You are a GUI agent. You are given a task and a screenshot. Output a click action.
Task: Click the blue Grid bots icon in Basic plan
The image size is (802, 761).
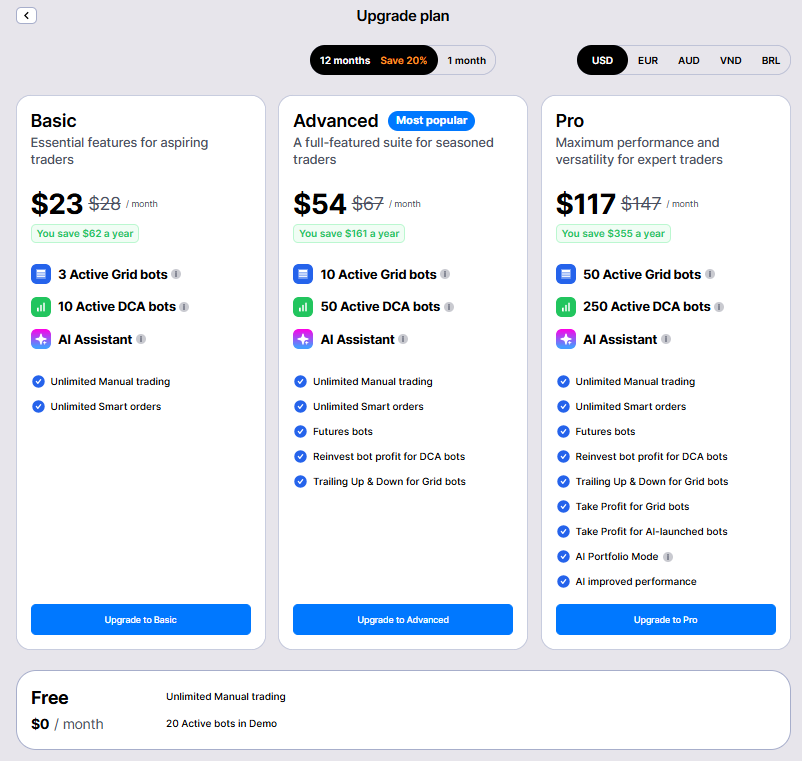click(40, 273)
